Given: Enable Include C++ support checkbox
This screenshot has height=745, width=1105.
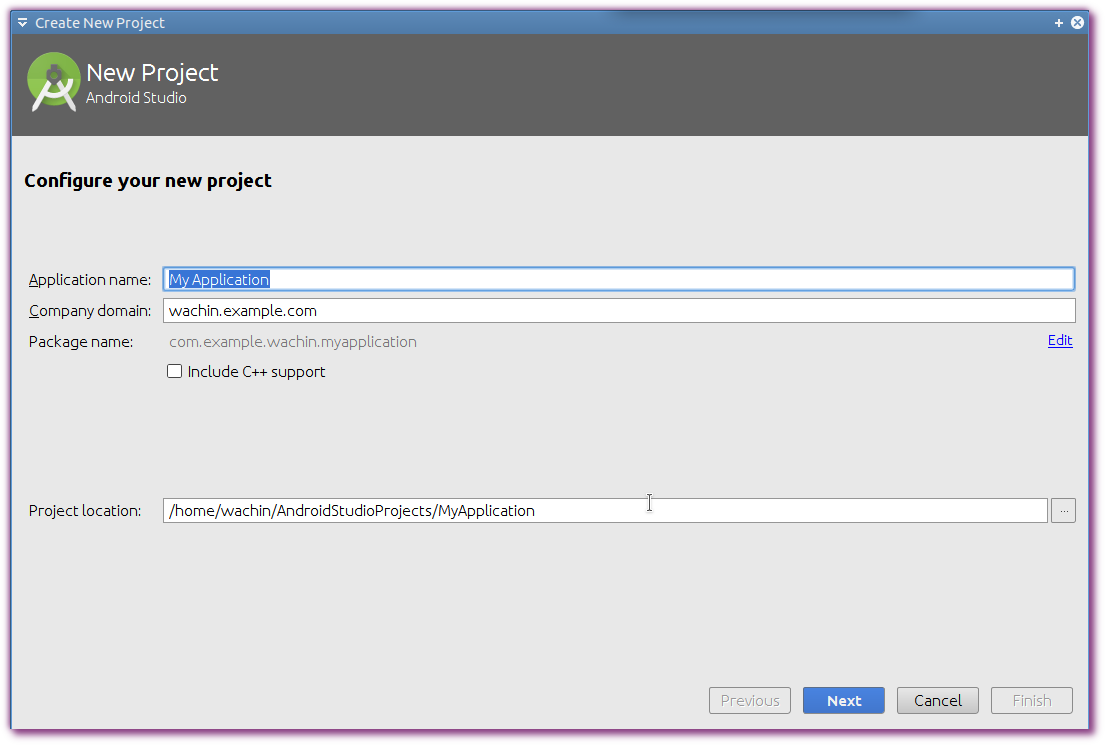Looking at the screenshot, I should [x=174, y=371].
